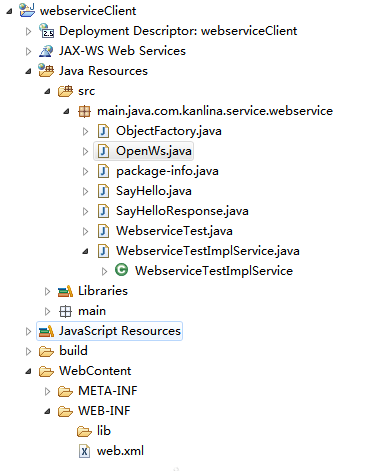Screen dimensions: 371x471
Task: Expand the SayHelloResponse.java node
Action: (x=86, y=211)
